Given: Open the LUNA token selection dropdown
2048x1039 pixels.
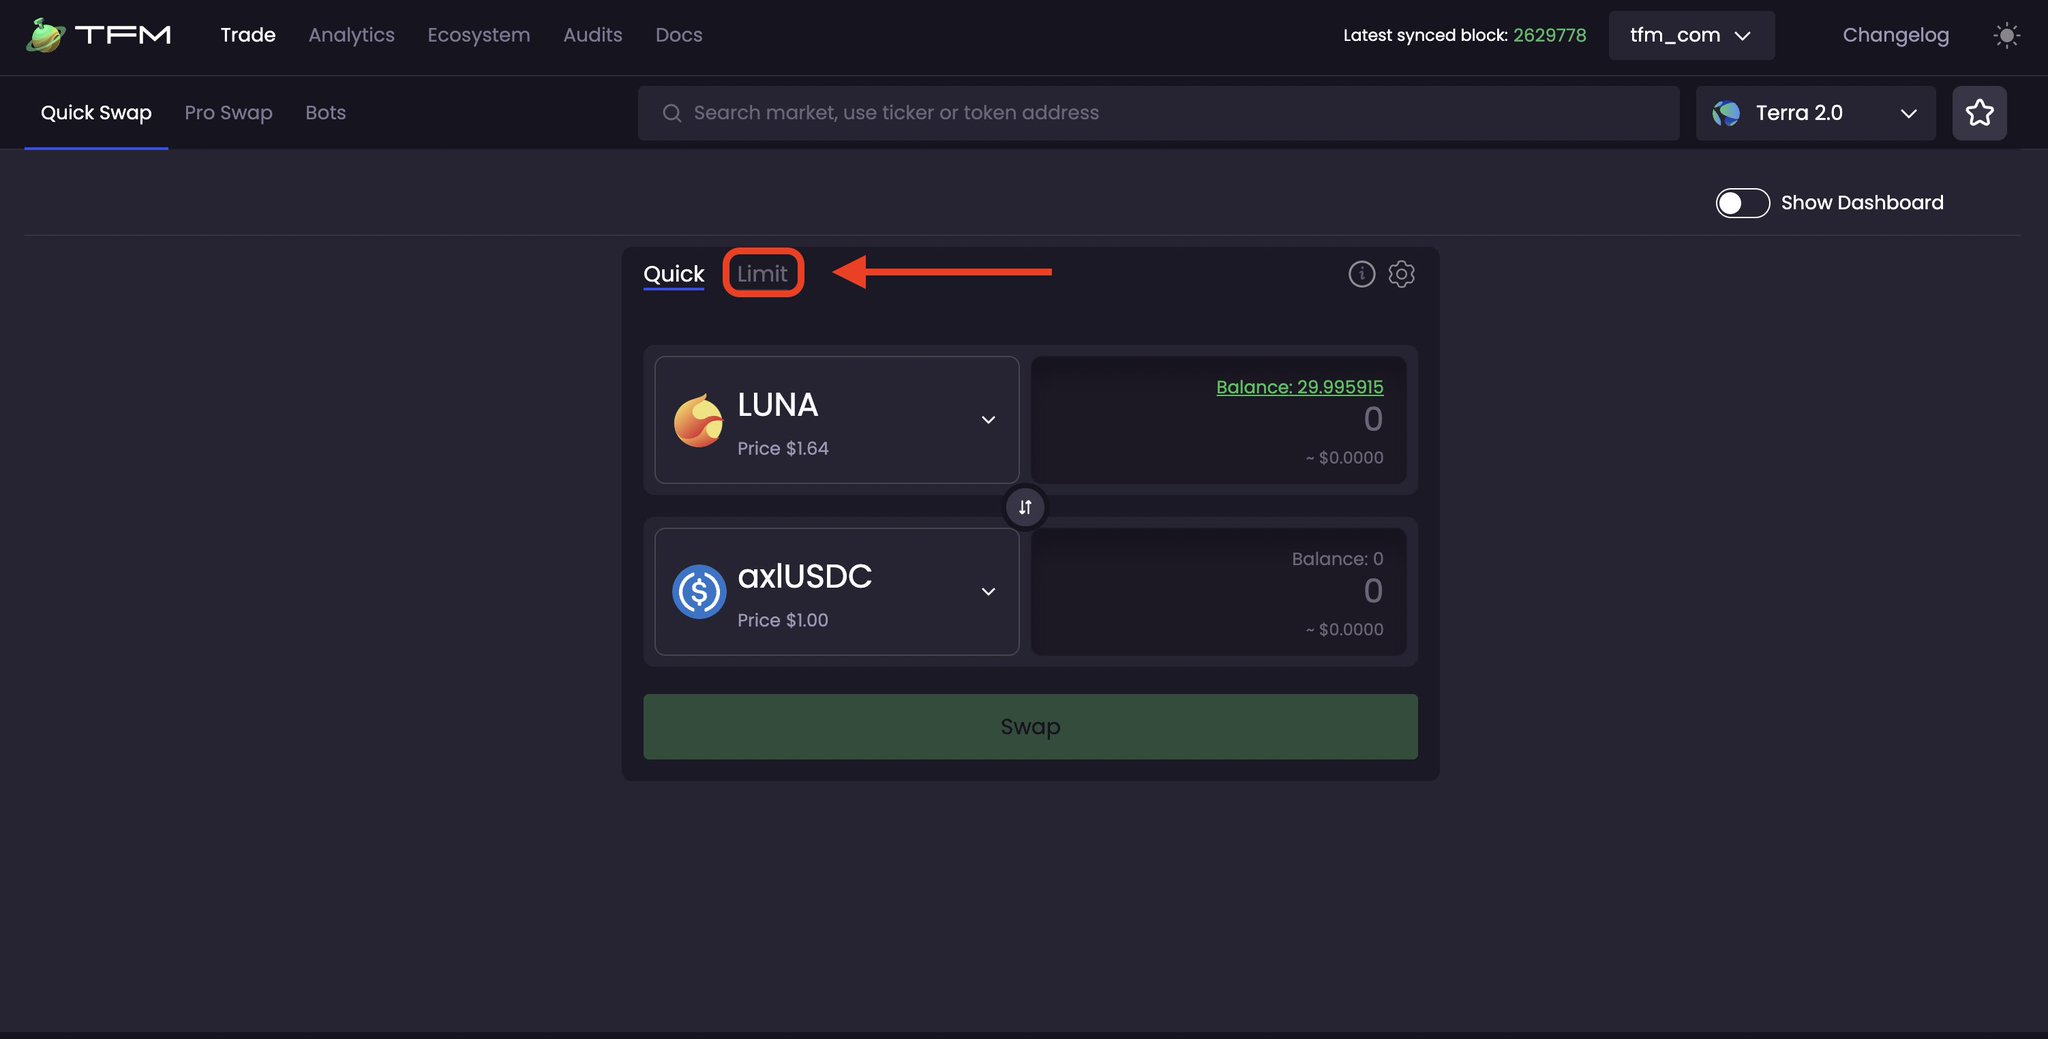Looking at the screenshot, I should click(x=988, y=420).
